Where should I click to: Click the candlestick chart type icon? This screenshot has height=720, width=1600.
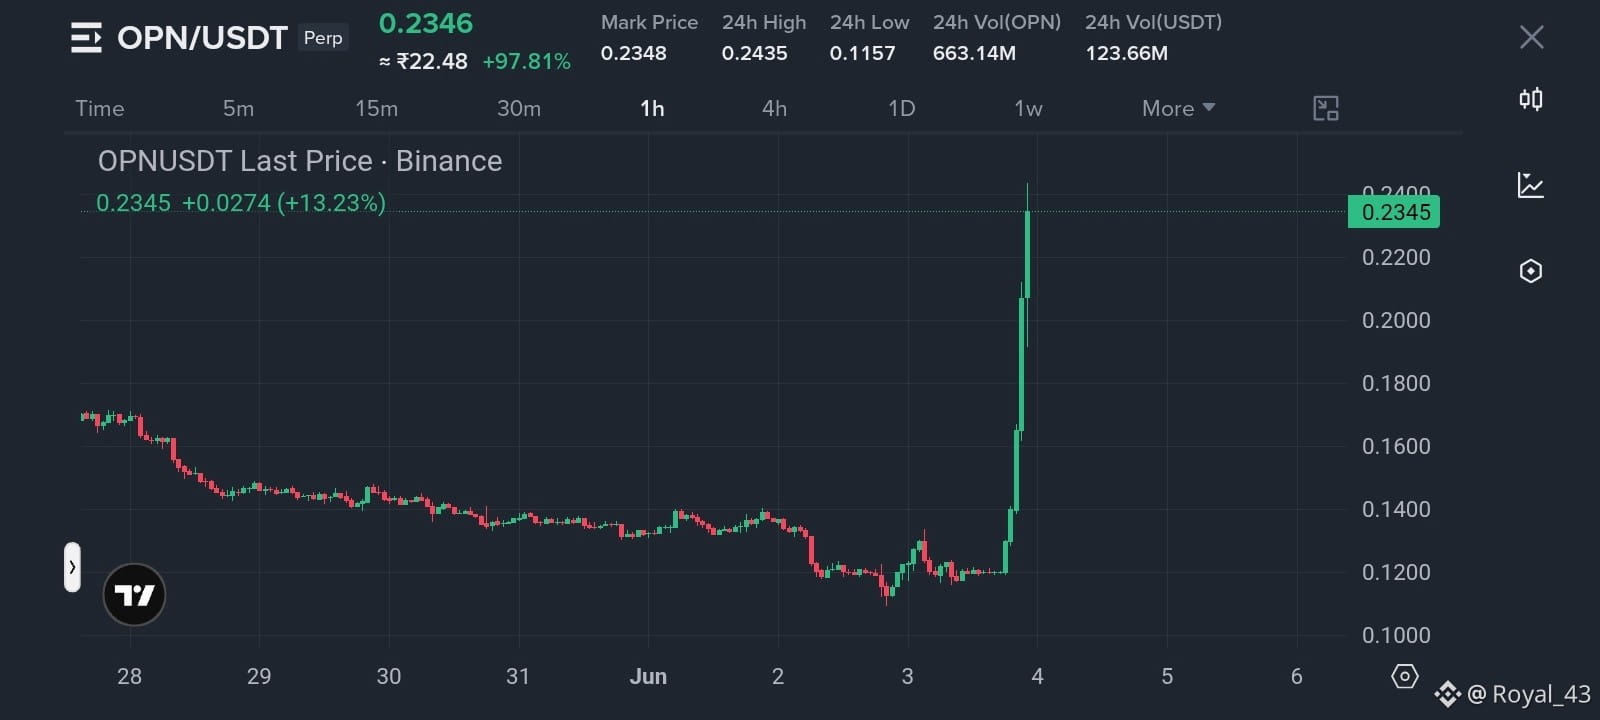coord(1530,99)
